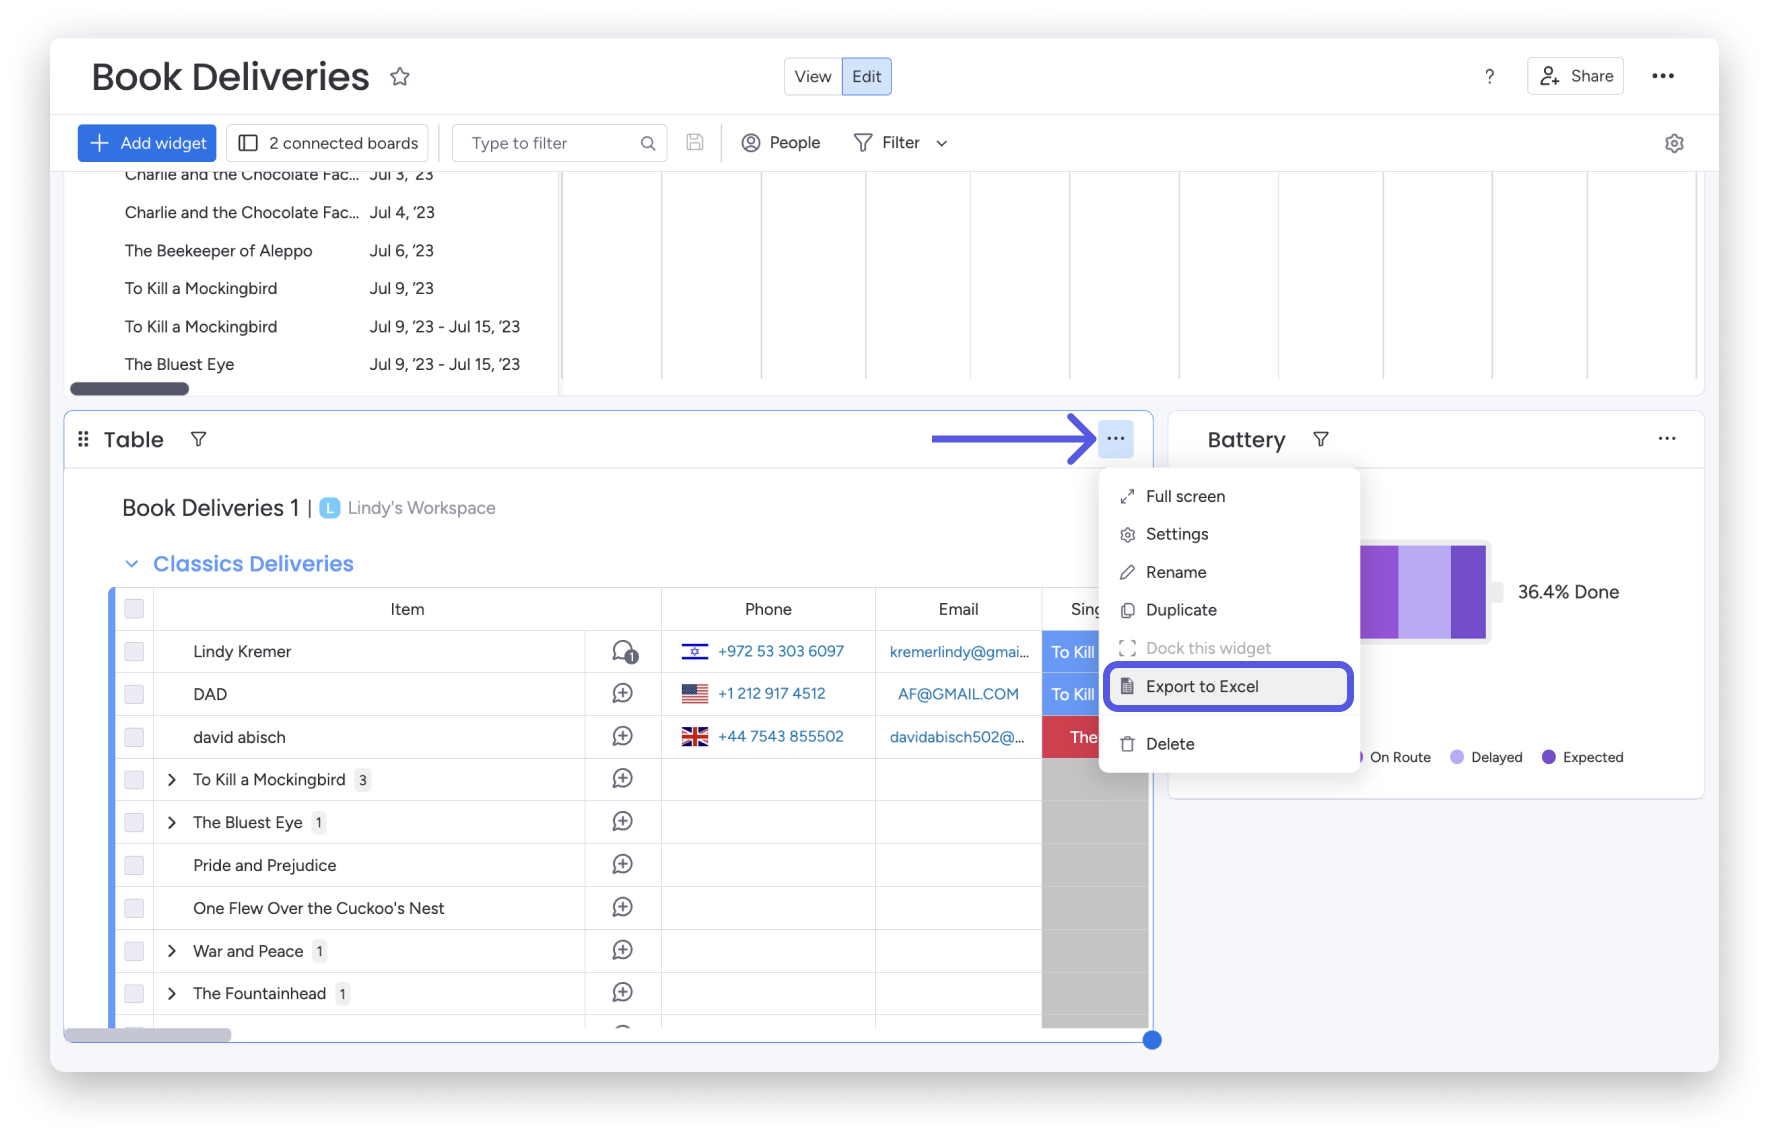Screen dimensions: 1769x1137
Task: Click the US flag next to phone number
Action: [x=695, y=693]
